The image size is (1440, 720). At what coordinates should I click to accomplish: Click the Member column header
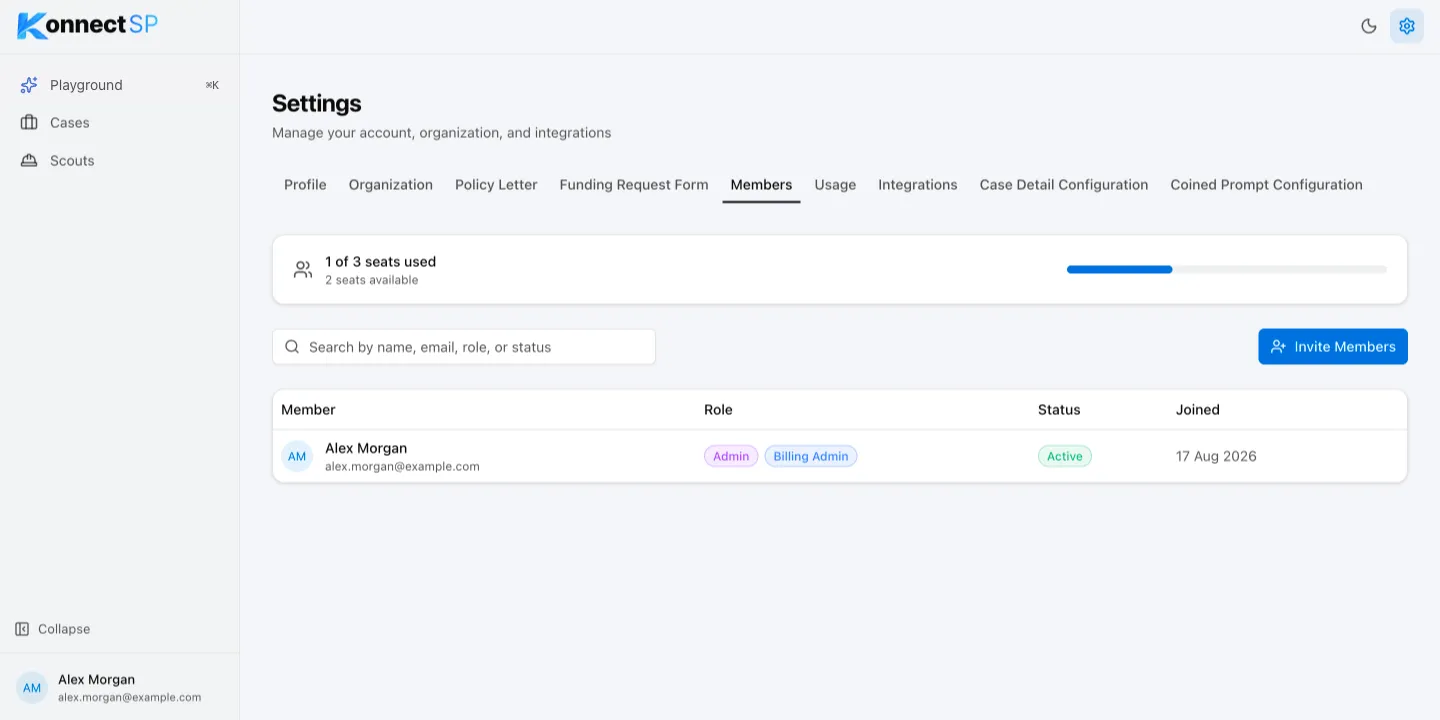[308, 410]
